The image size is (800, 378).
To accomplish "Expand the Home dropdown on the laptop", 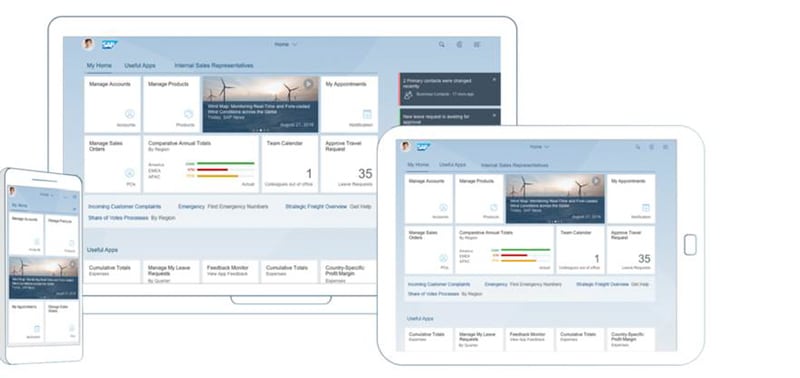I will click(x=286, y=44).
